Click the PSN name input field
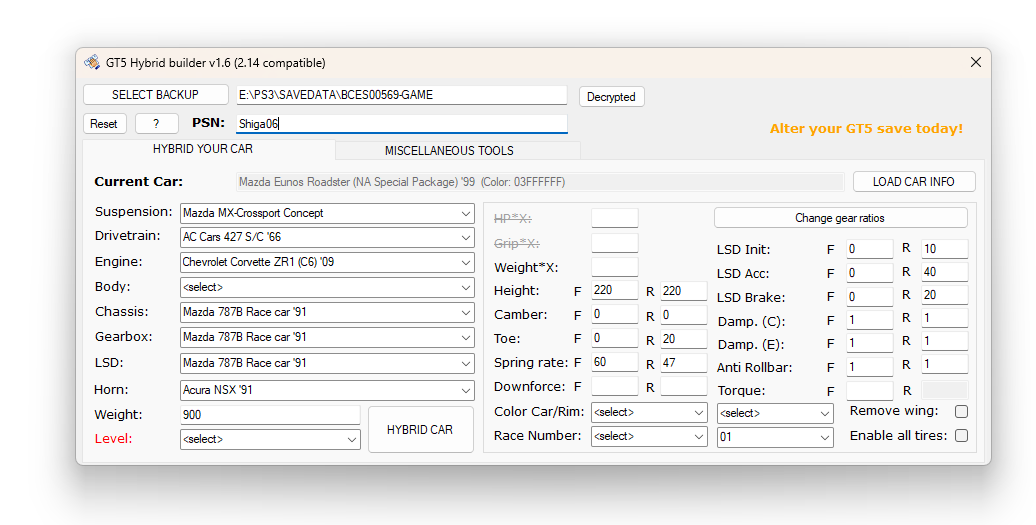 [x=401, y=124]
